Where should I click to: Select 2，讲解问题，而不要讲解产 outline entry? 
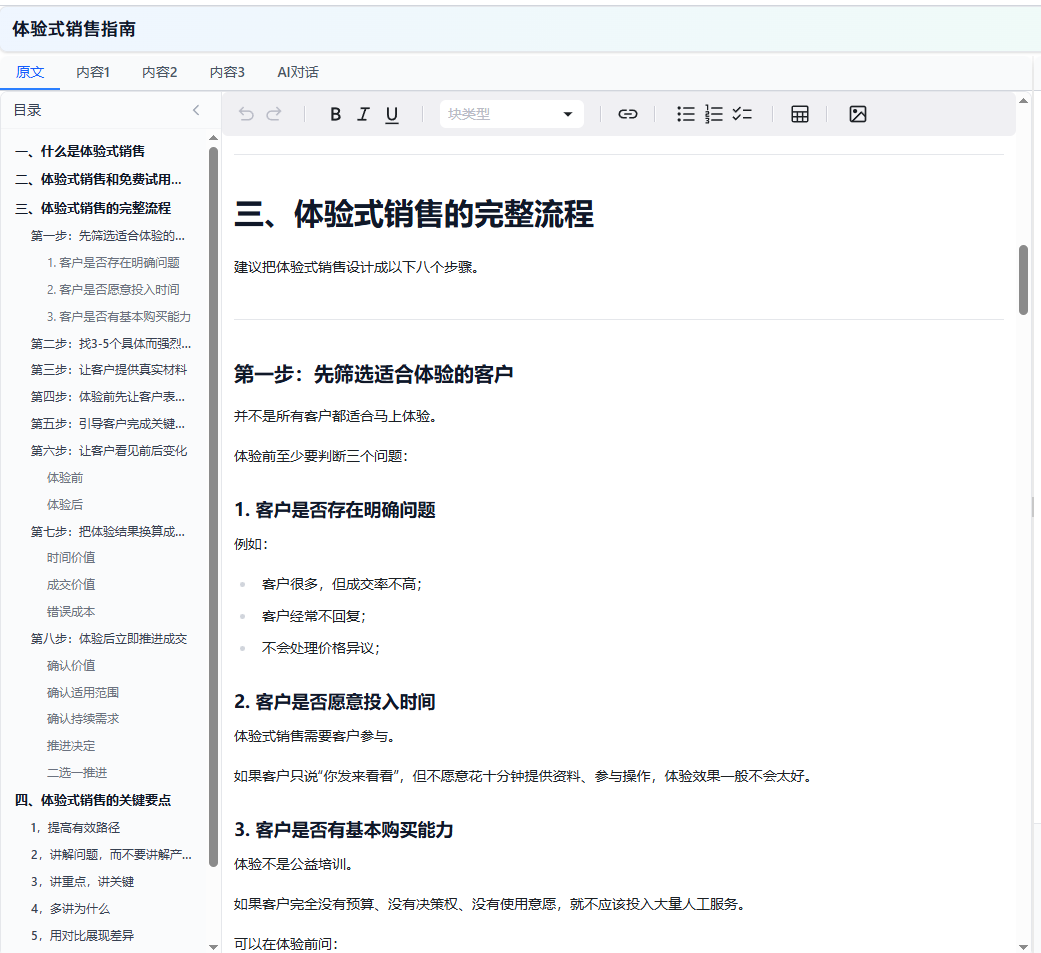[111, 855]
